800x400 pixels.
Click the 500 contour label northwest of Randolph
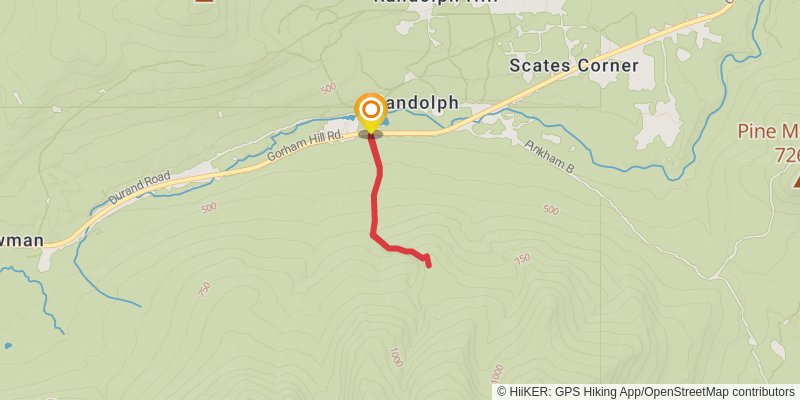point(329,88)
